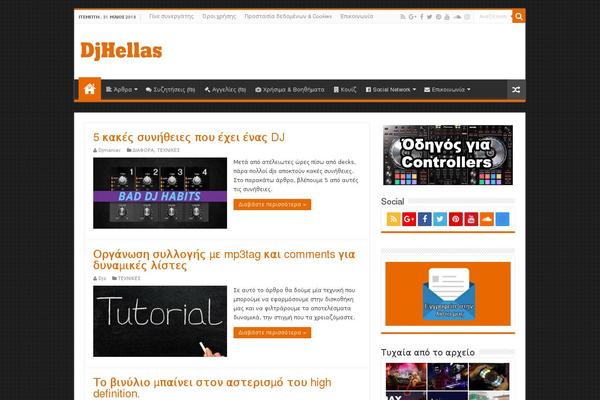Expand the Άρθρα dropdown menu
Image resolution: width=600 pixels, height=400 pixels.
[x=122, y=90]
